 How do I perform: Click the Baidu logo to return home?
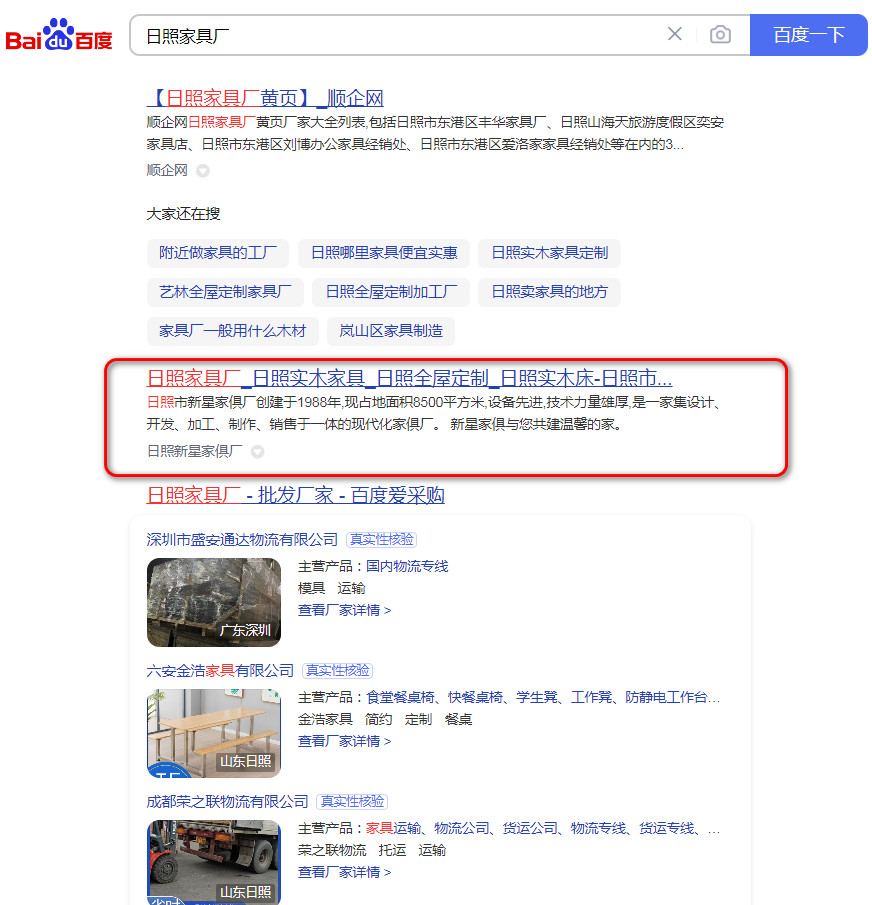tap(59, 33)
